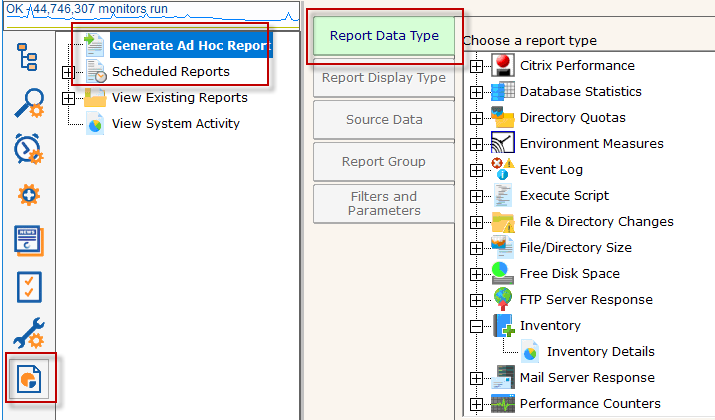
Task: Collapse the Inventory report type node
Action: point(476,326)
